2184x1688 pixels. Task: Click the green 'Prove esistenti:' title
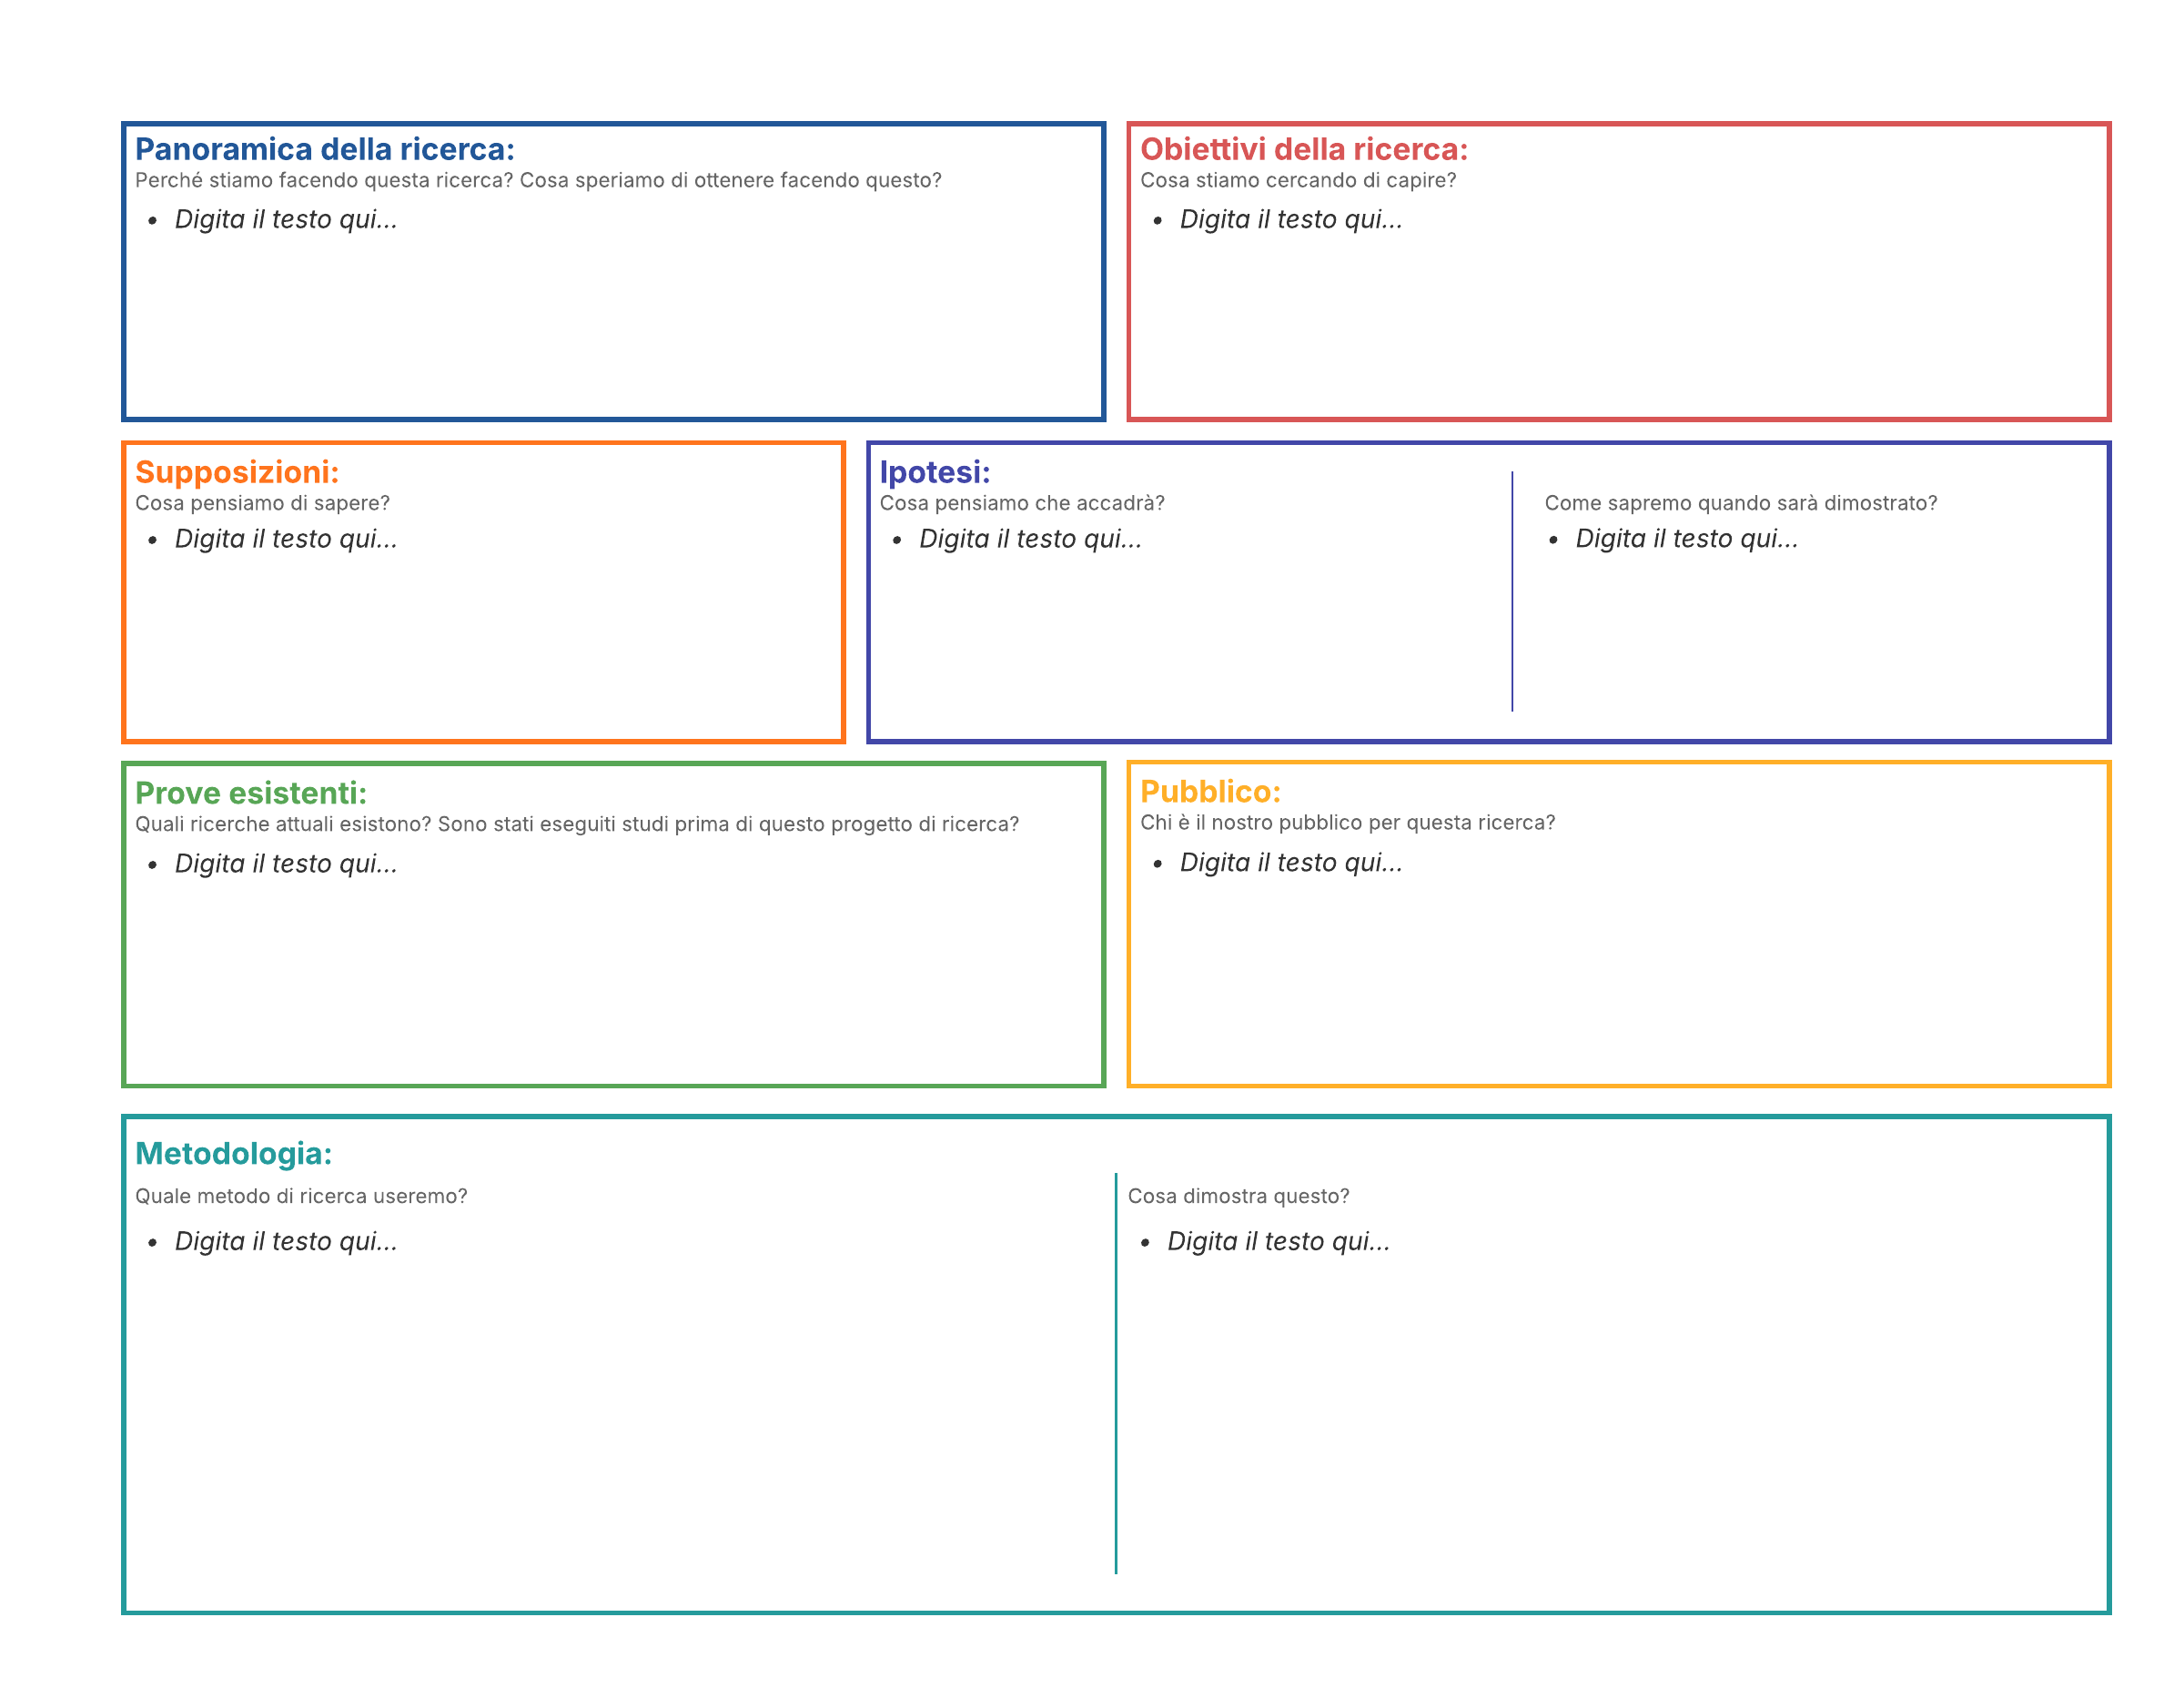[x=251, y=793]
